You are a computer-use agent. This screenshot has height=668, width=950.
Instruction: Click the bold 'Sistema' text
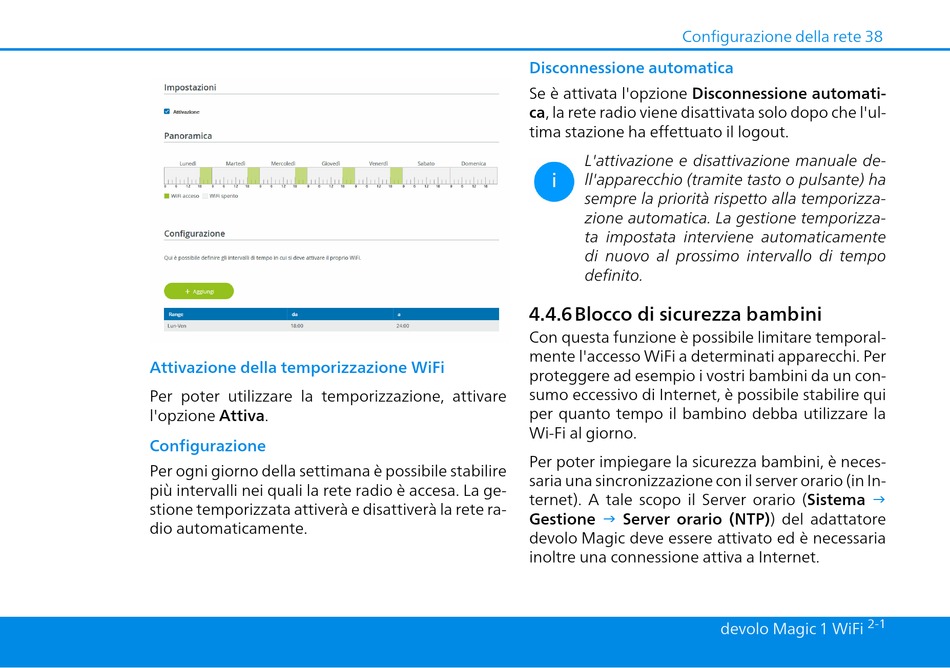pos(836,500)
